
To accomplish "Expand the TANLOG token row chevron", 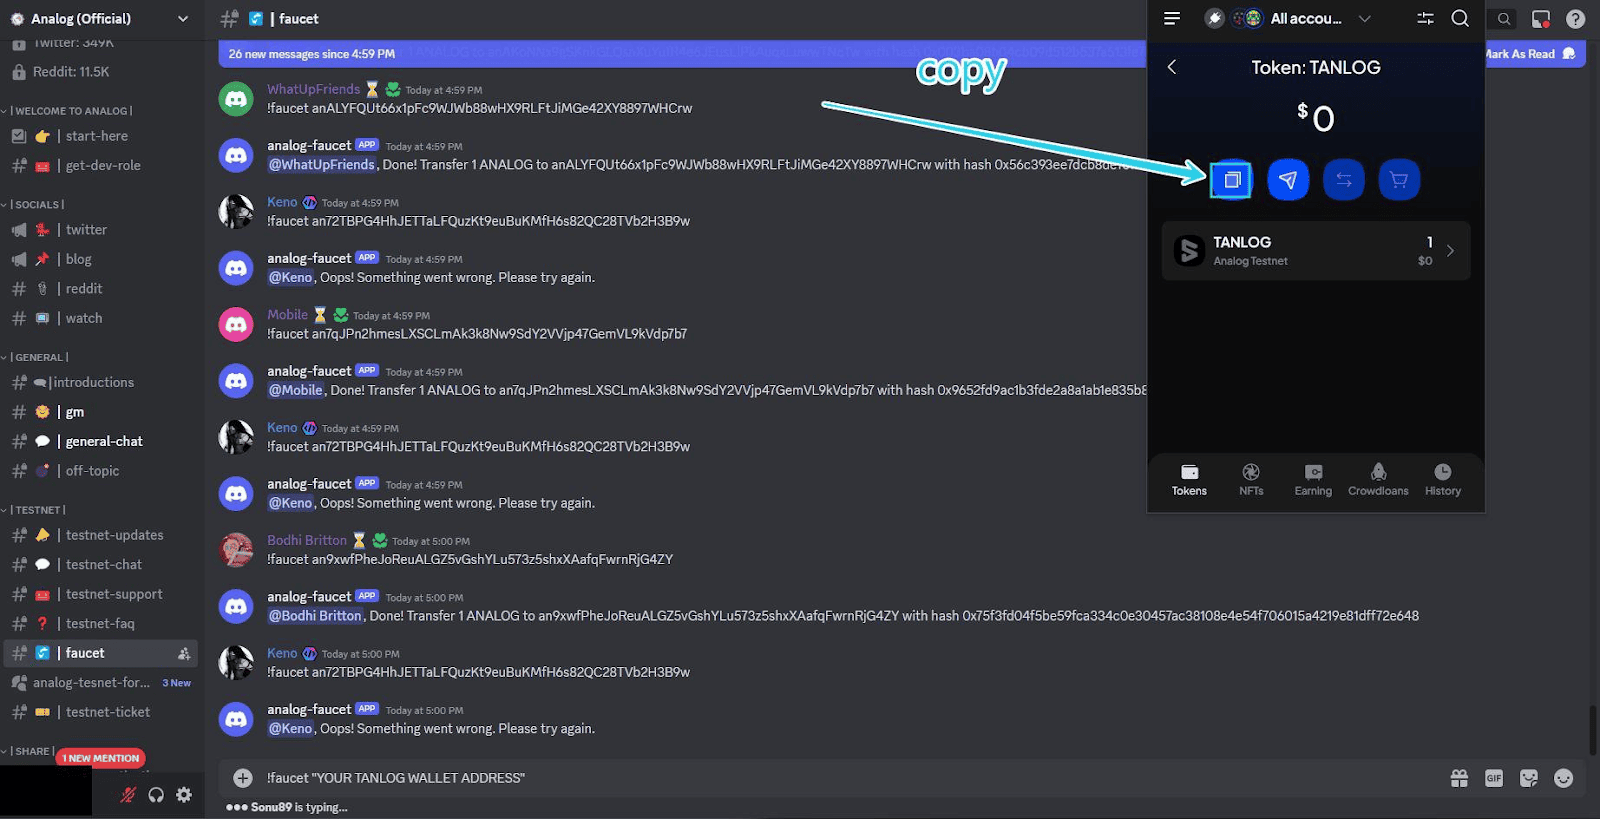I will 1450,251.
